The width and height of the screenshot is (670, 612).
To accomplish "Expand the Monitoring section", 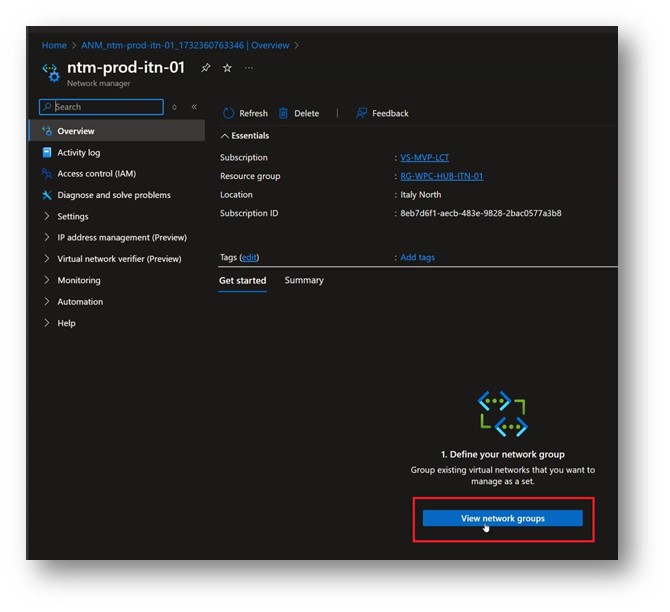I will click(x=47, y=280).
